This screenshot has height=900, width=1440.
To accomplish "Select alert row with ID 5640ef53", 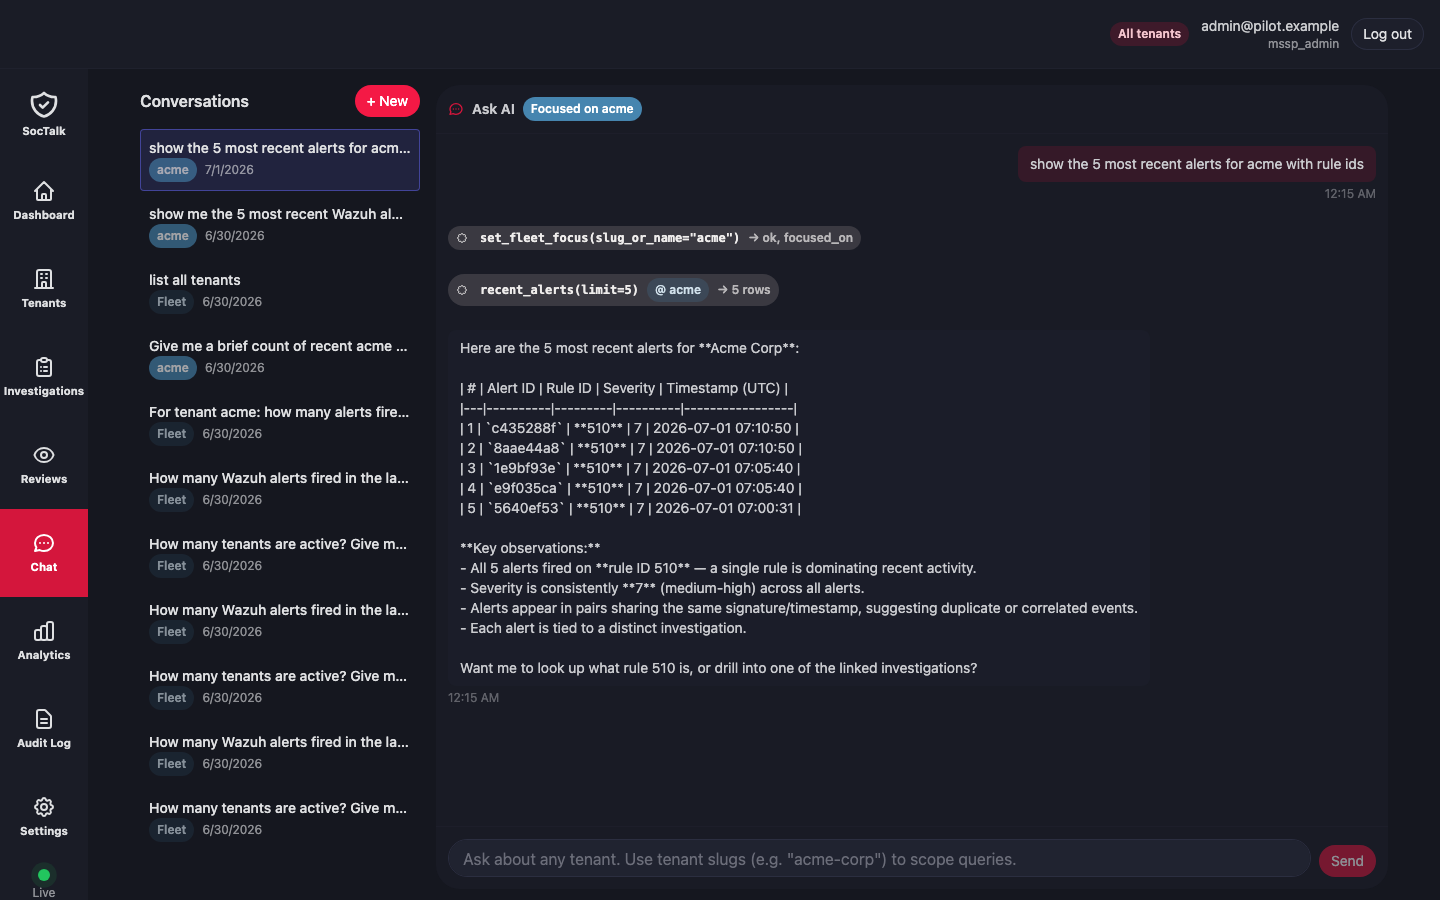I will click(x=631, y=508).
